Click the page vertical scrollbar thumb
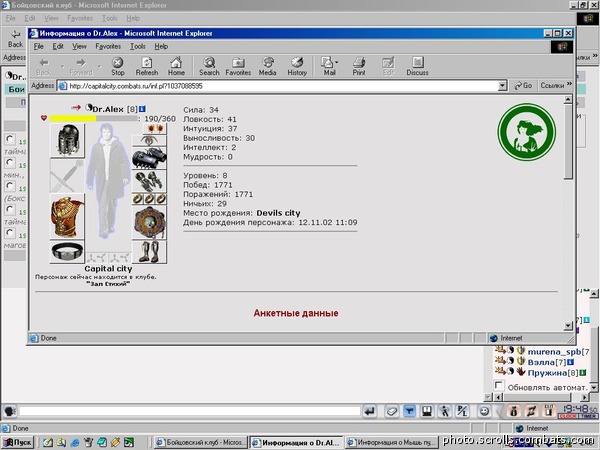The image size is (600, 450). click(568, 142)
